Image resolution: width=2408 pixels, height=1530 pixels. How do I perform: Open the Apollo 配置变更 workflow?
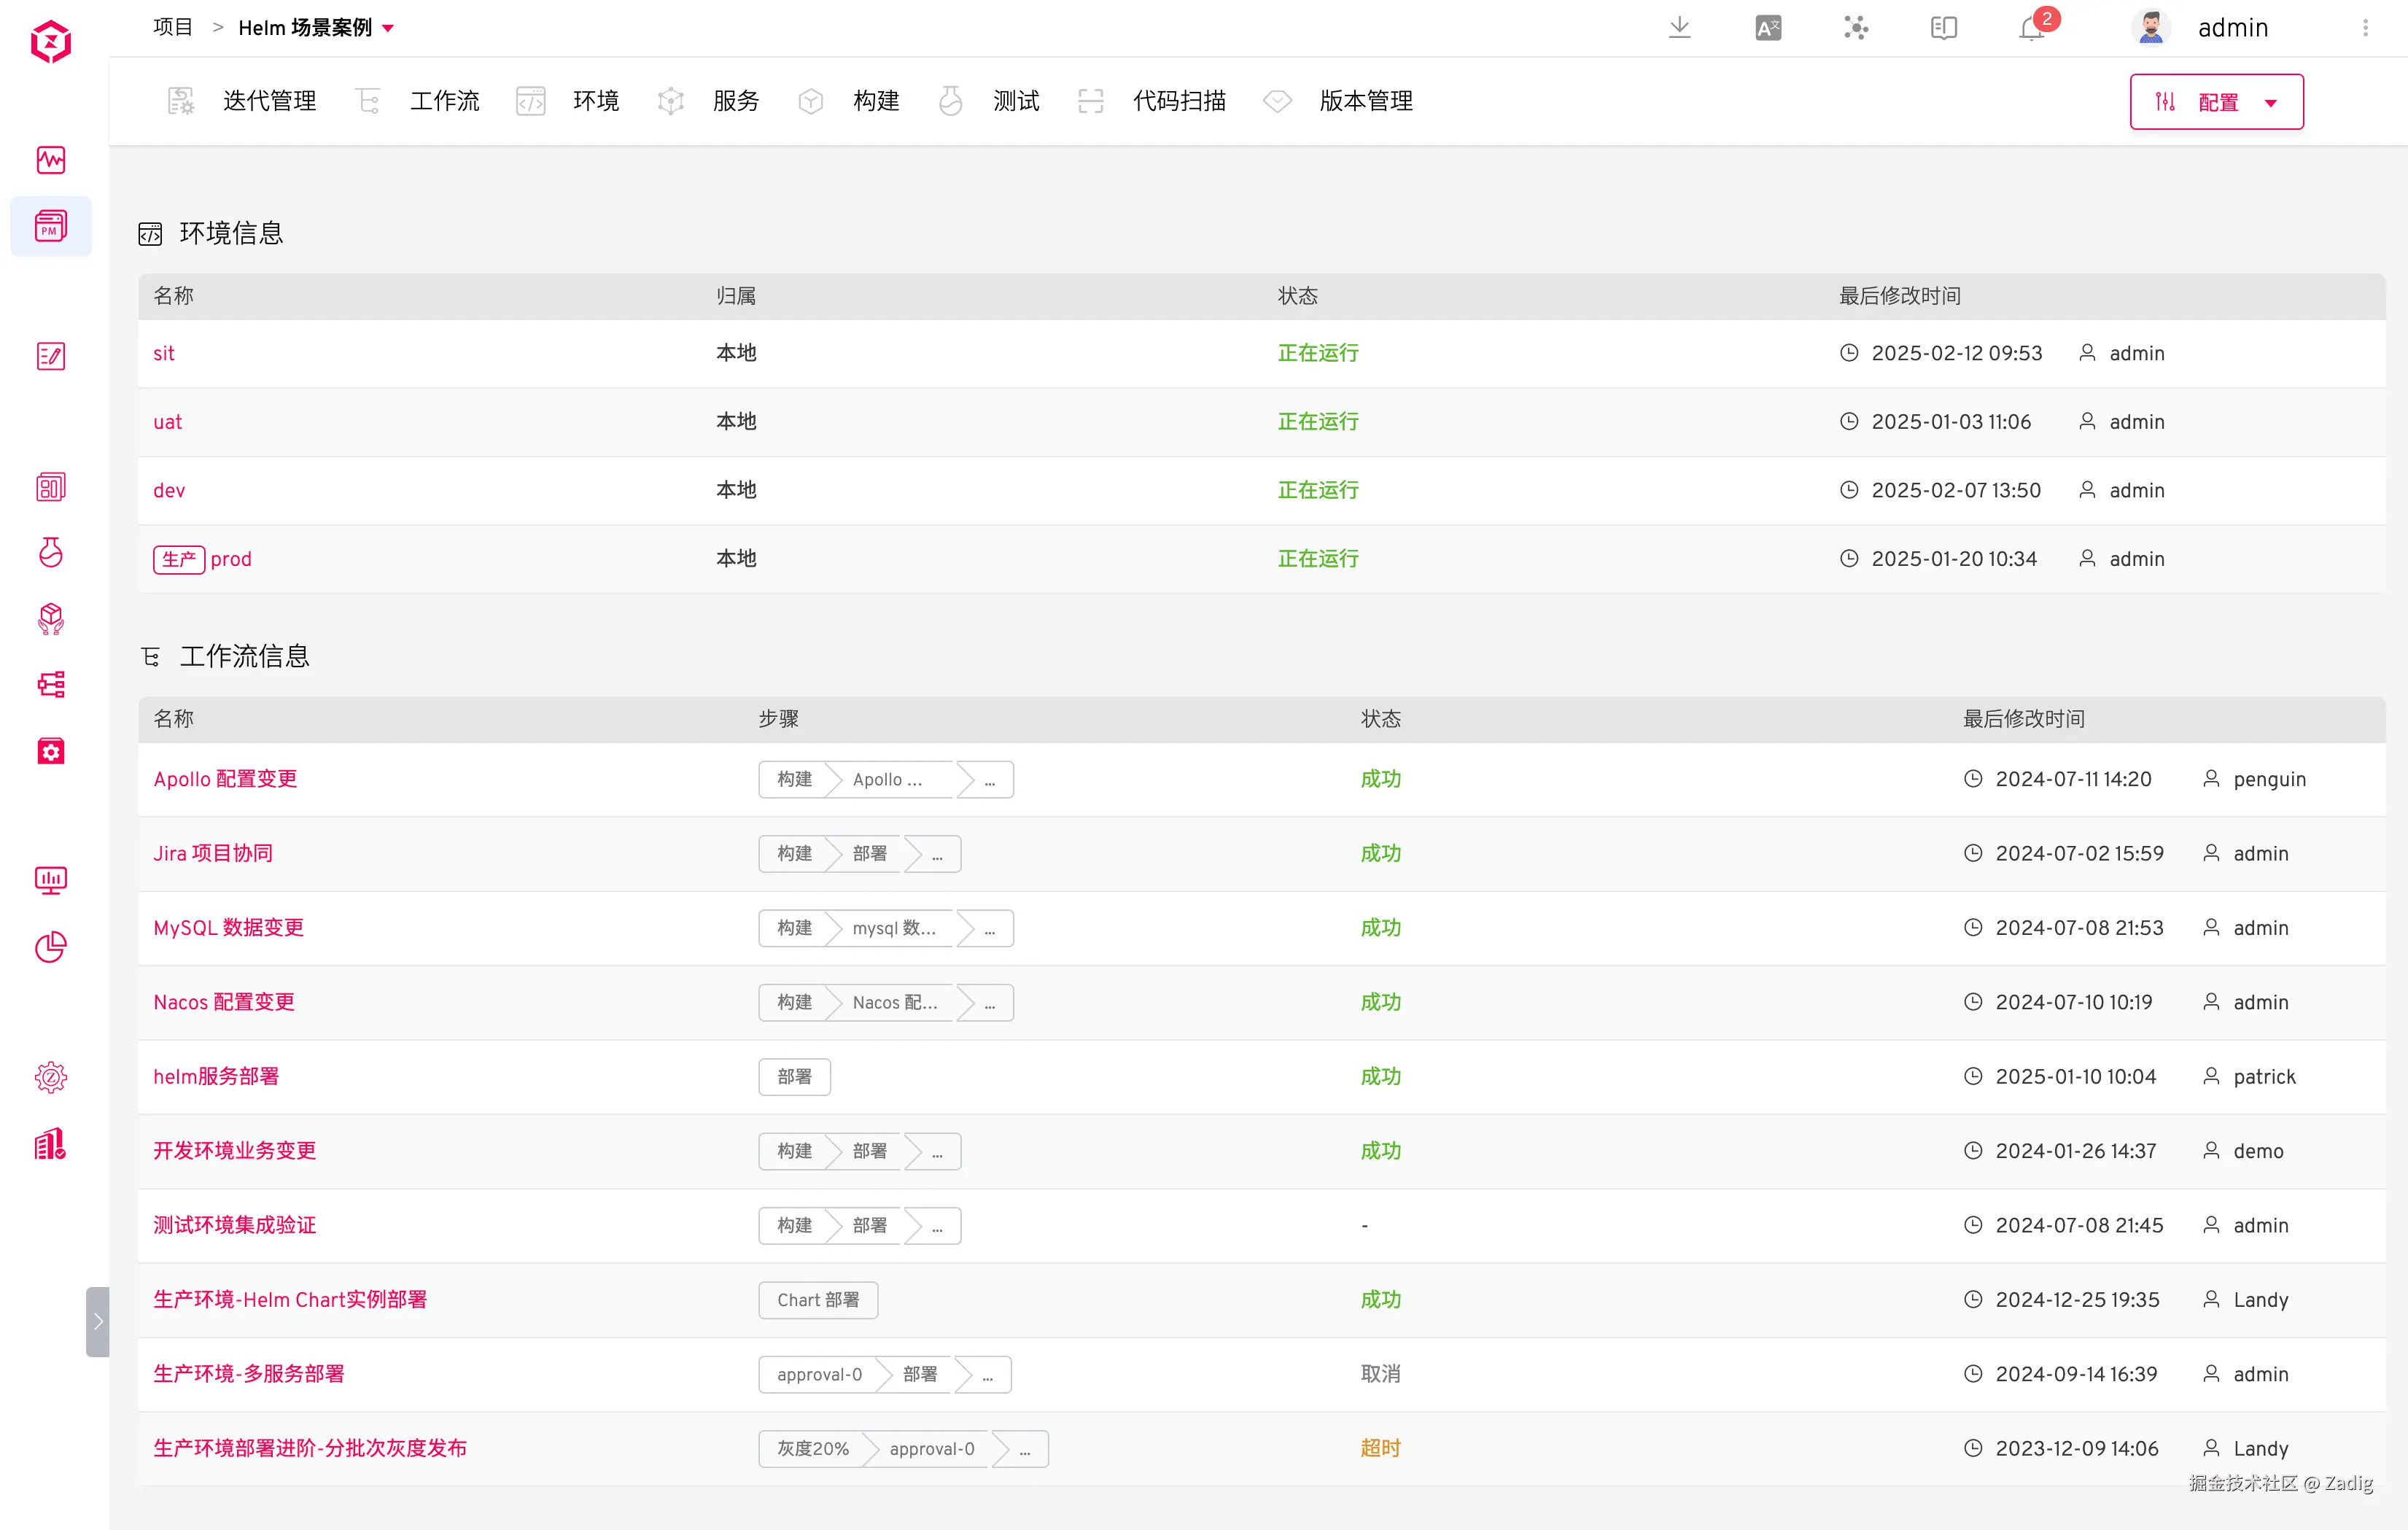point(225,779)
